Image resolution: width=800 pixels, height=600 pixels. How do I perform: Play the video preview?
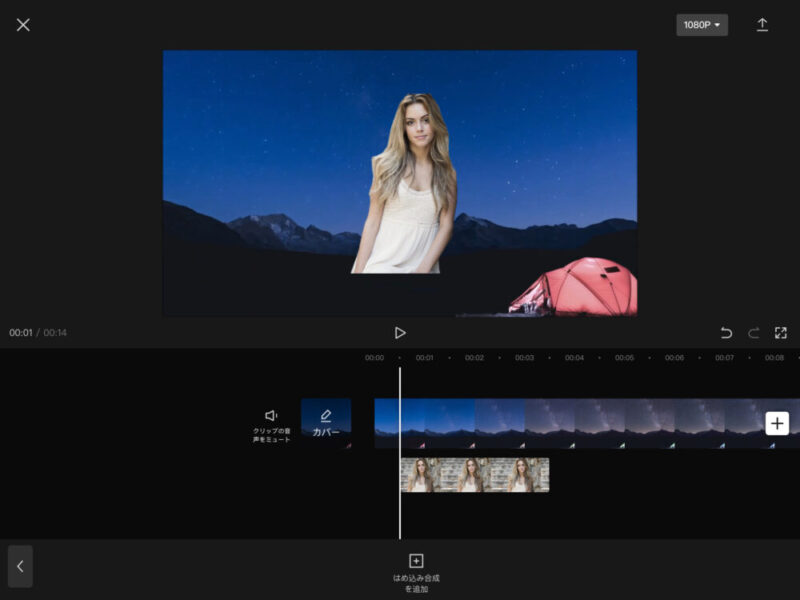[x=400, y=333]
